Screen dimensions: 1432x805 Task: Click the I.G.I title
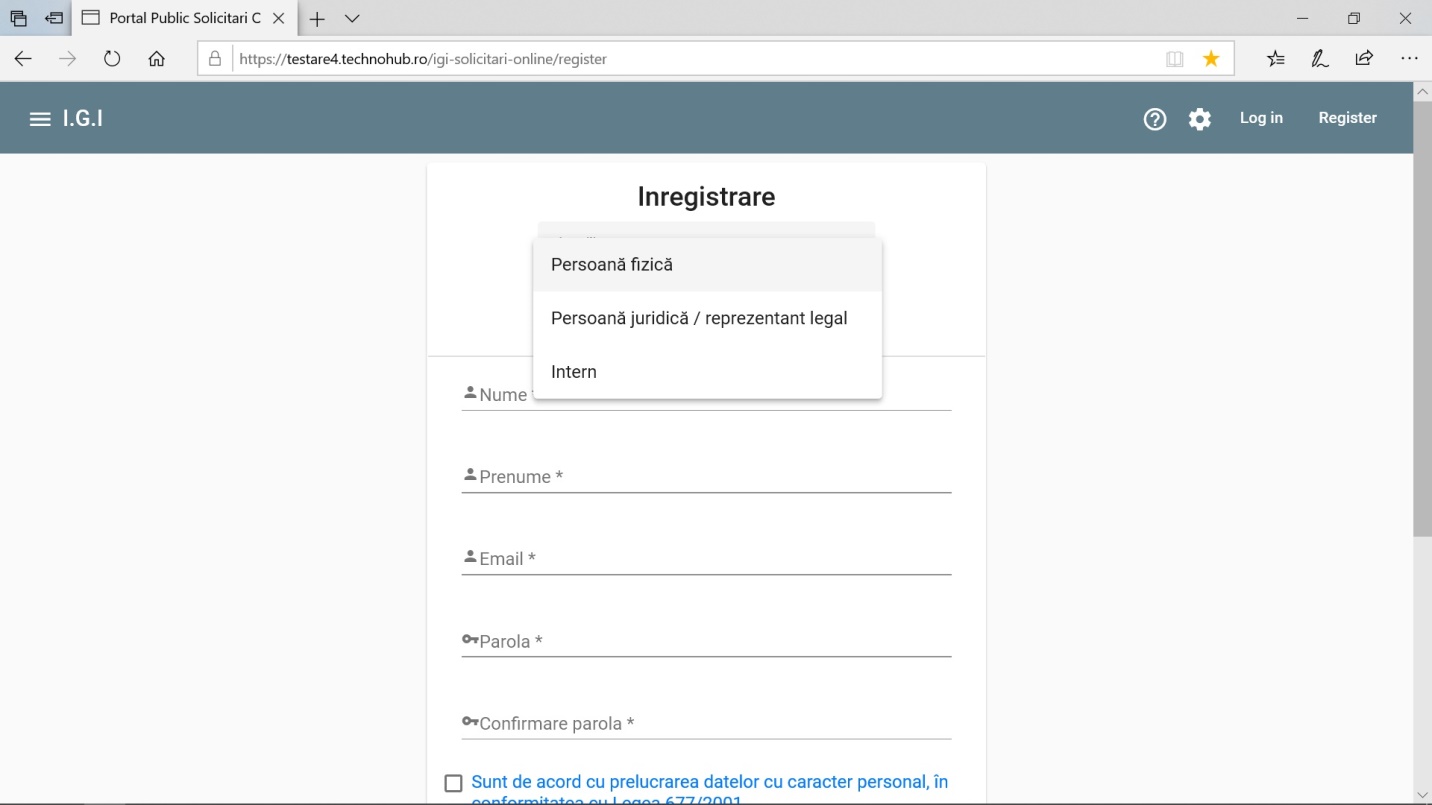pyautogui.click(x=83, y=119)
